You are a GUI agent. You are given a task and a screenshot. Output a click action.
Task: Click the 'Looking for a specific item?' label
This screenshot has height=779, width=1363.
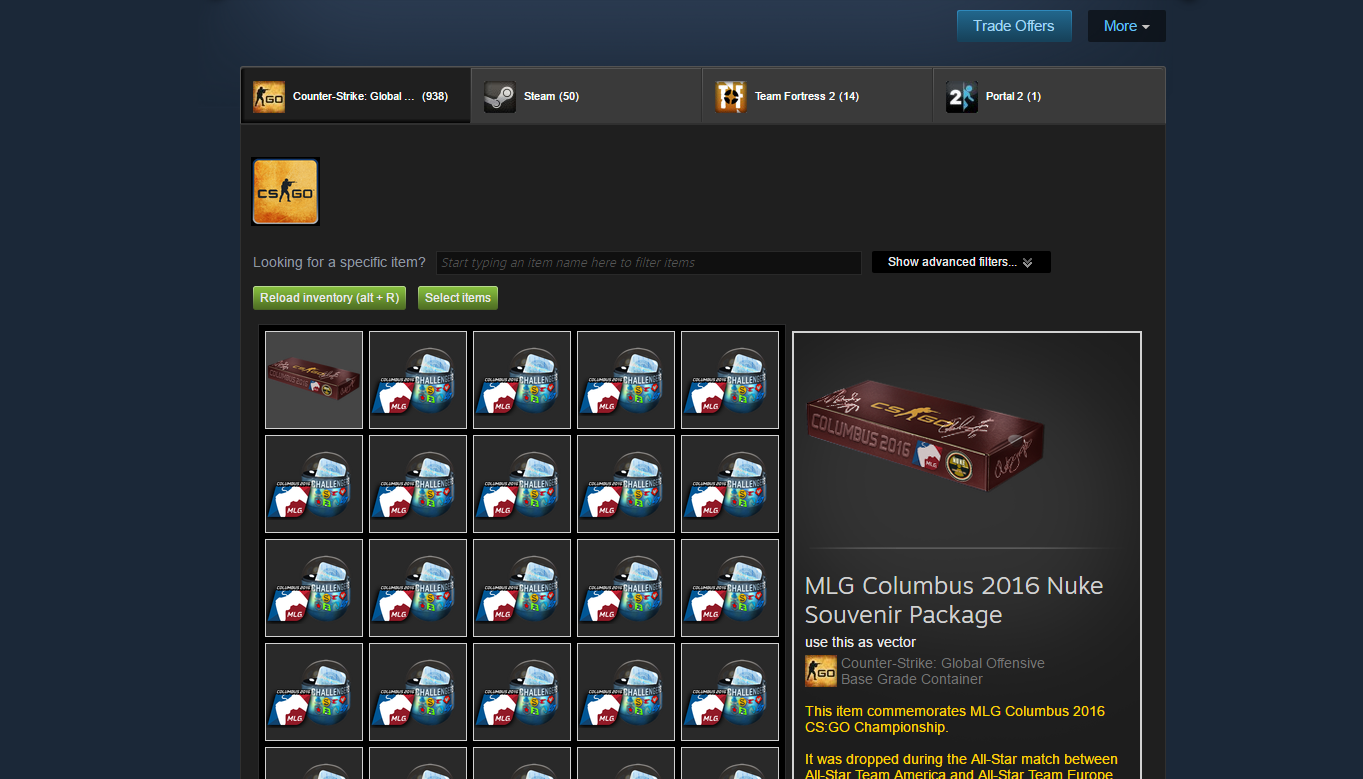tap(339, 262)
